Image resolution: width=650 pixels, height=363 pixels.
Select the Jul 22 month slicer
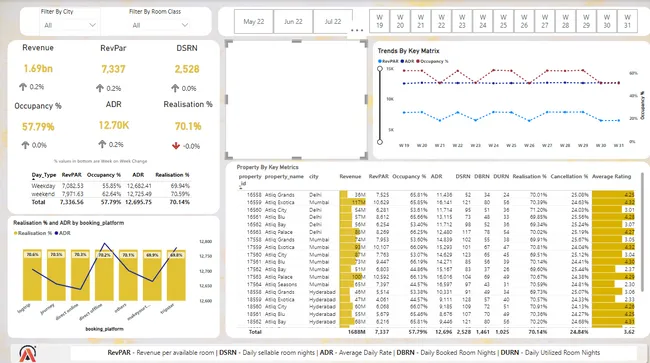coord(333,22)
